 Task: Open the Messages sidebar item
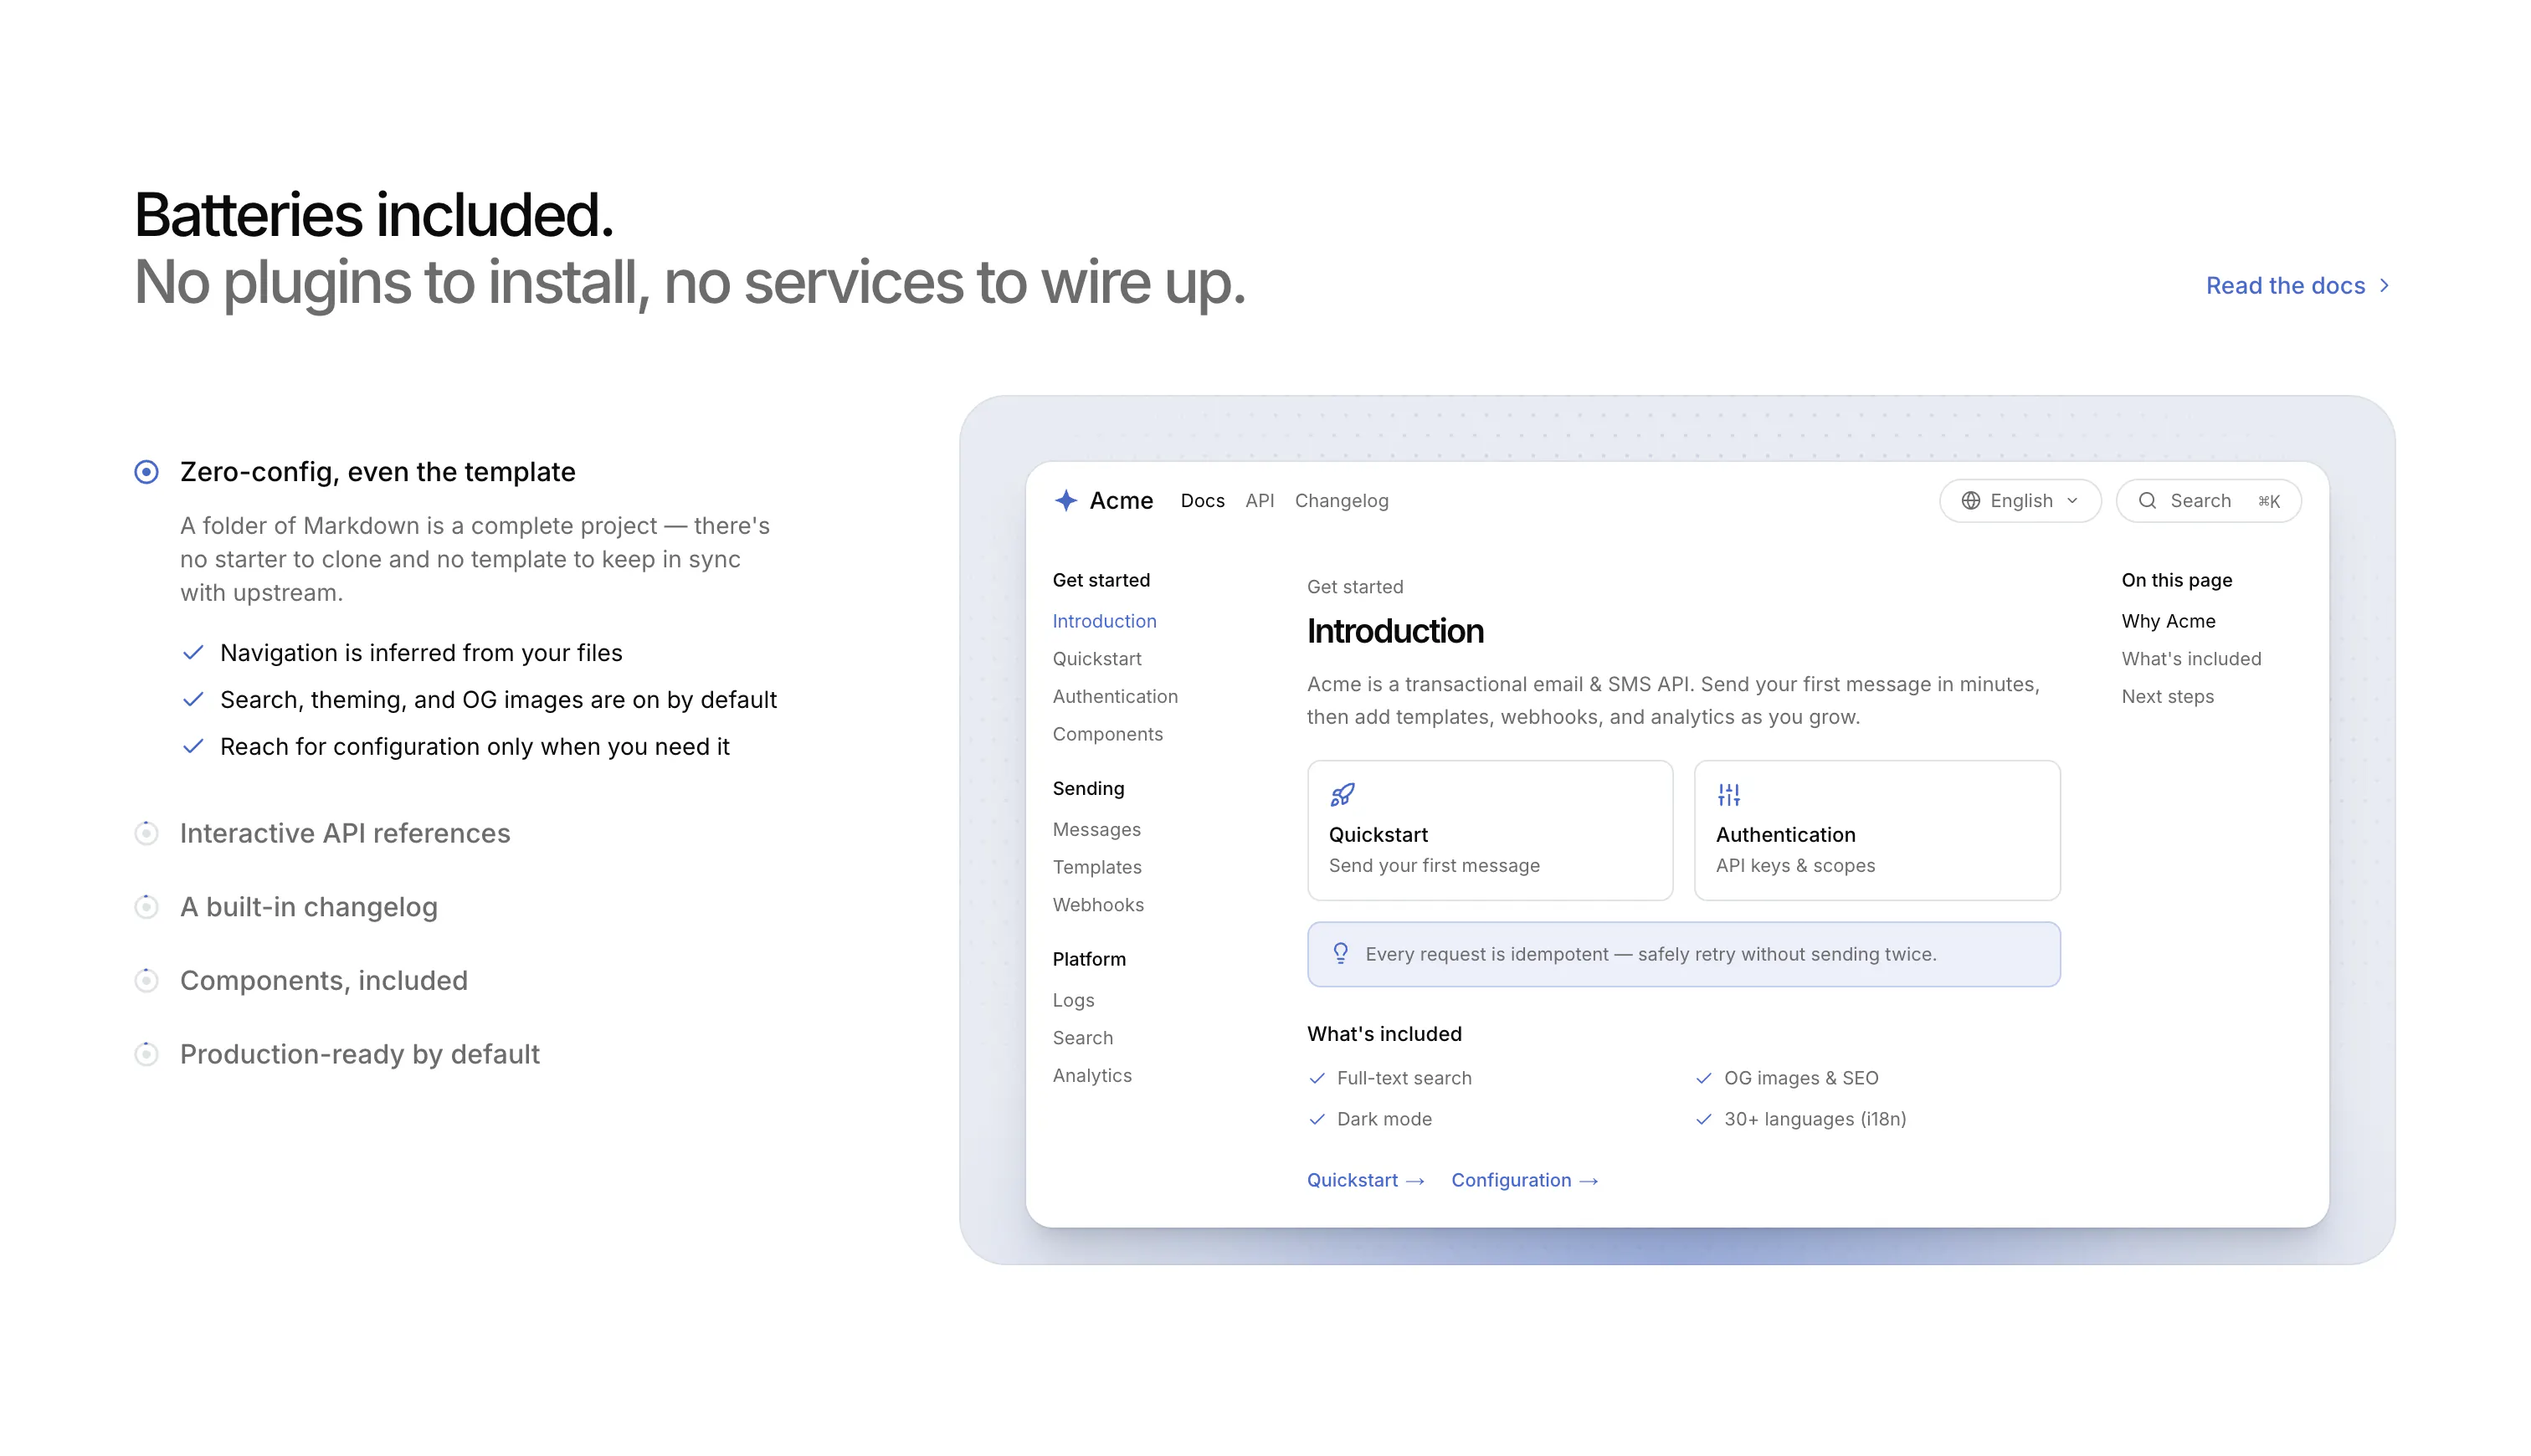[x=1096, y=829]
